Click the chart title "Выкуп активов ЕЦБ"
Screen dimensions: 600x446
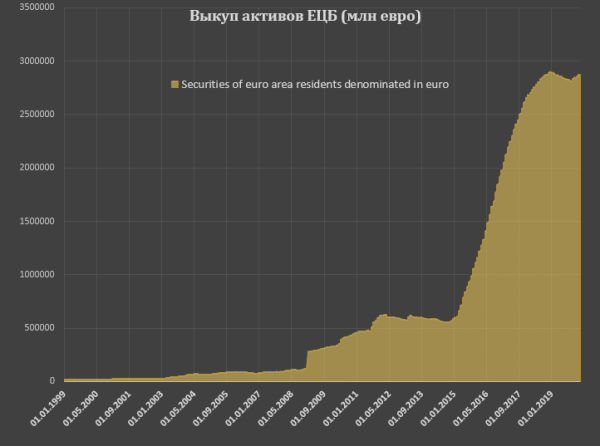pos(292,17)
